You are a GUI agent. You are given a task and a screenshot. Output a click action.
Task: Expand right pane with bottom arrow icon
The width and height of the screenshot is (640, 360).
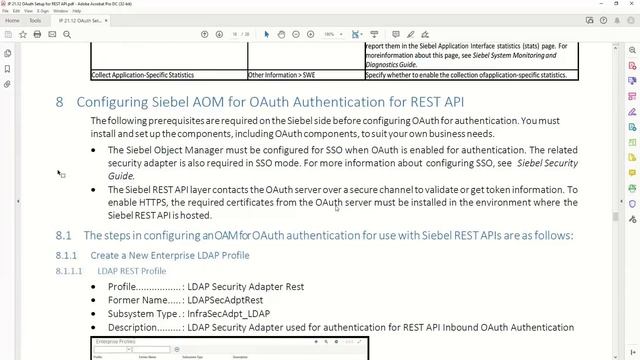633,352
